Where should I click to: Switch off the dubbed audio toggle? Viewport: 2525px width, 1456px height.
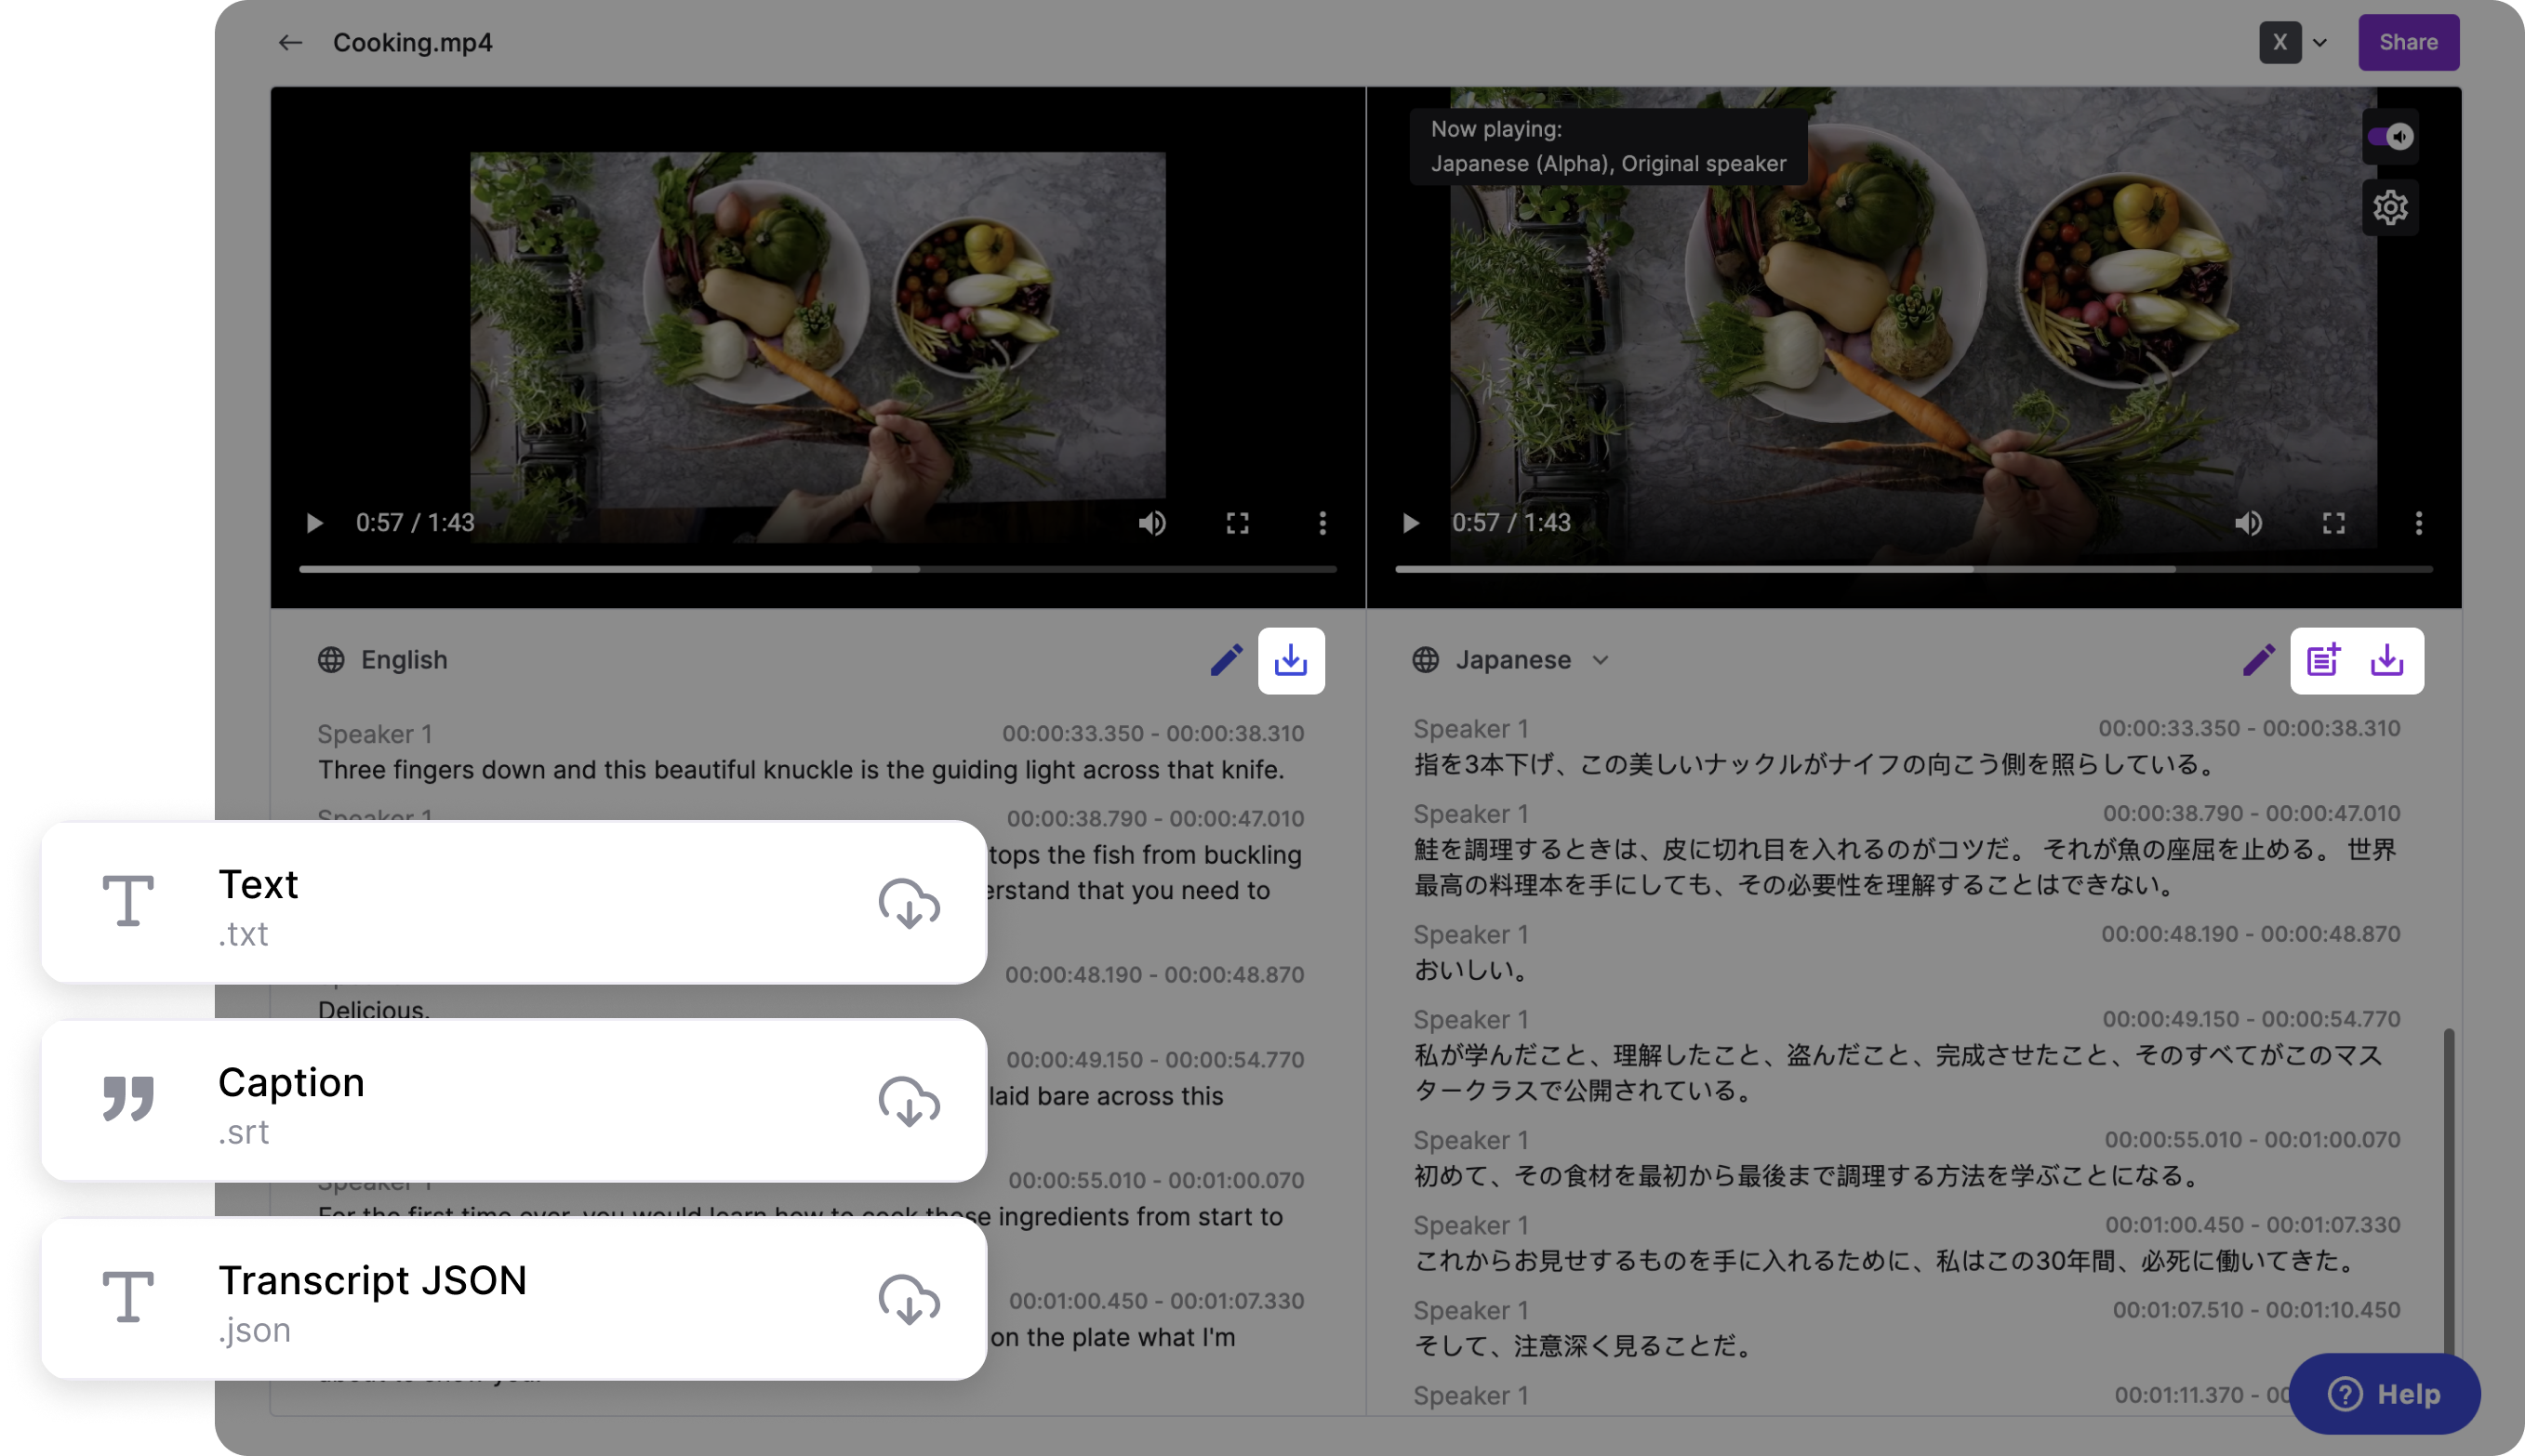click(2389, 136)
